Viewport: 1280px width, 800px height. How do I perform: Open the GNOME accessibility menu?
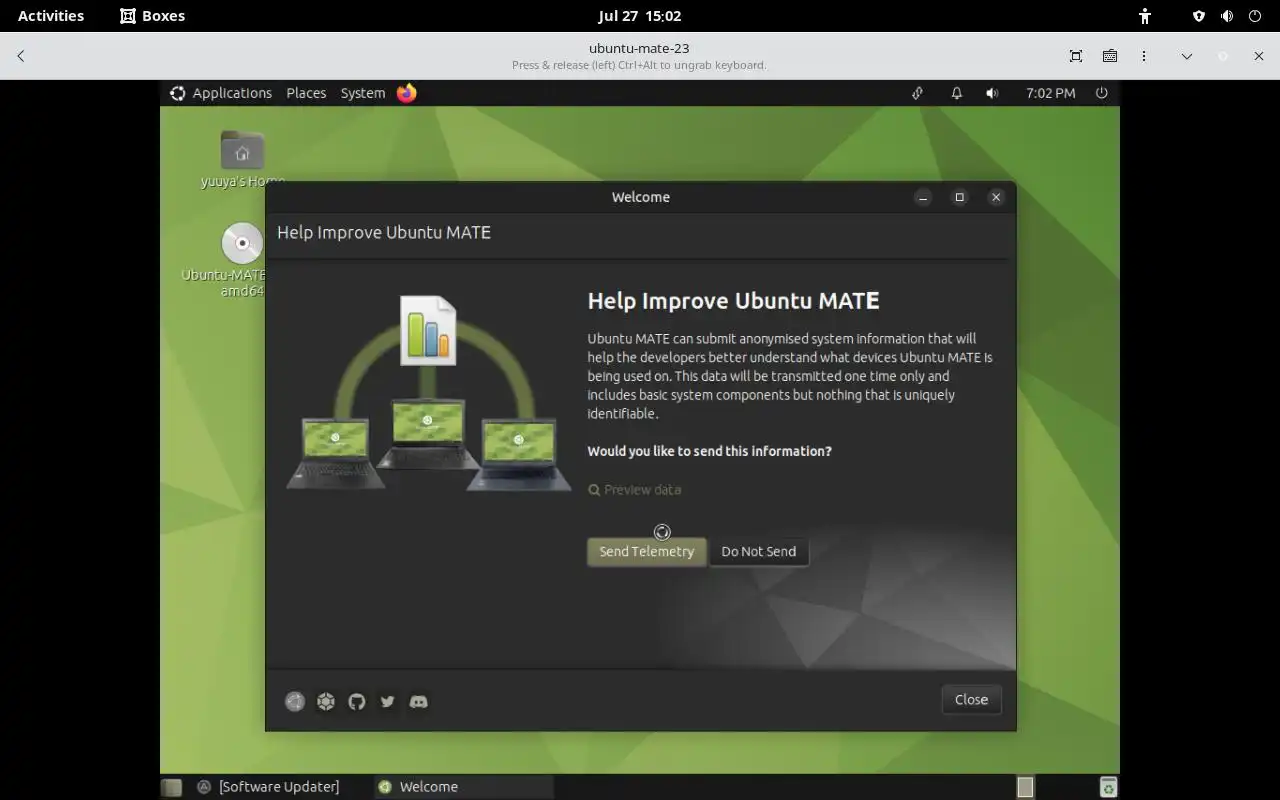[x=1145, y=16]
